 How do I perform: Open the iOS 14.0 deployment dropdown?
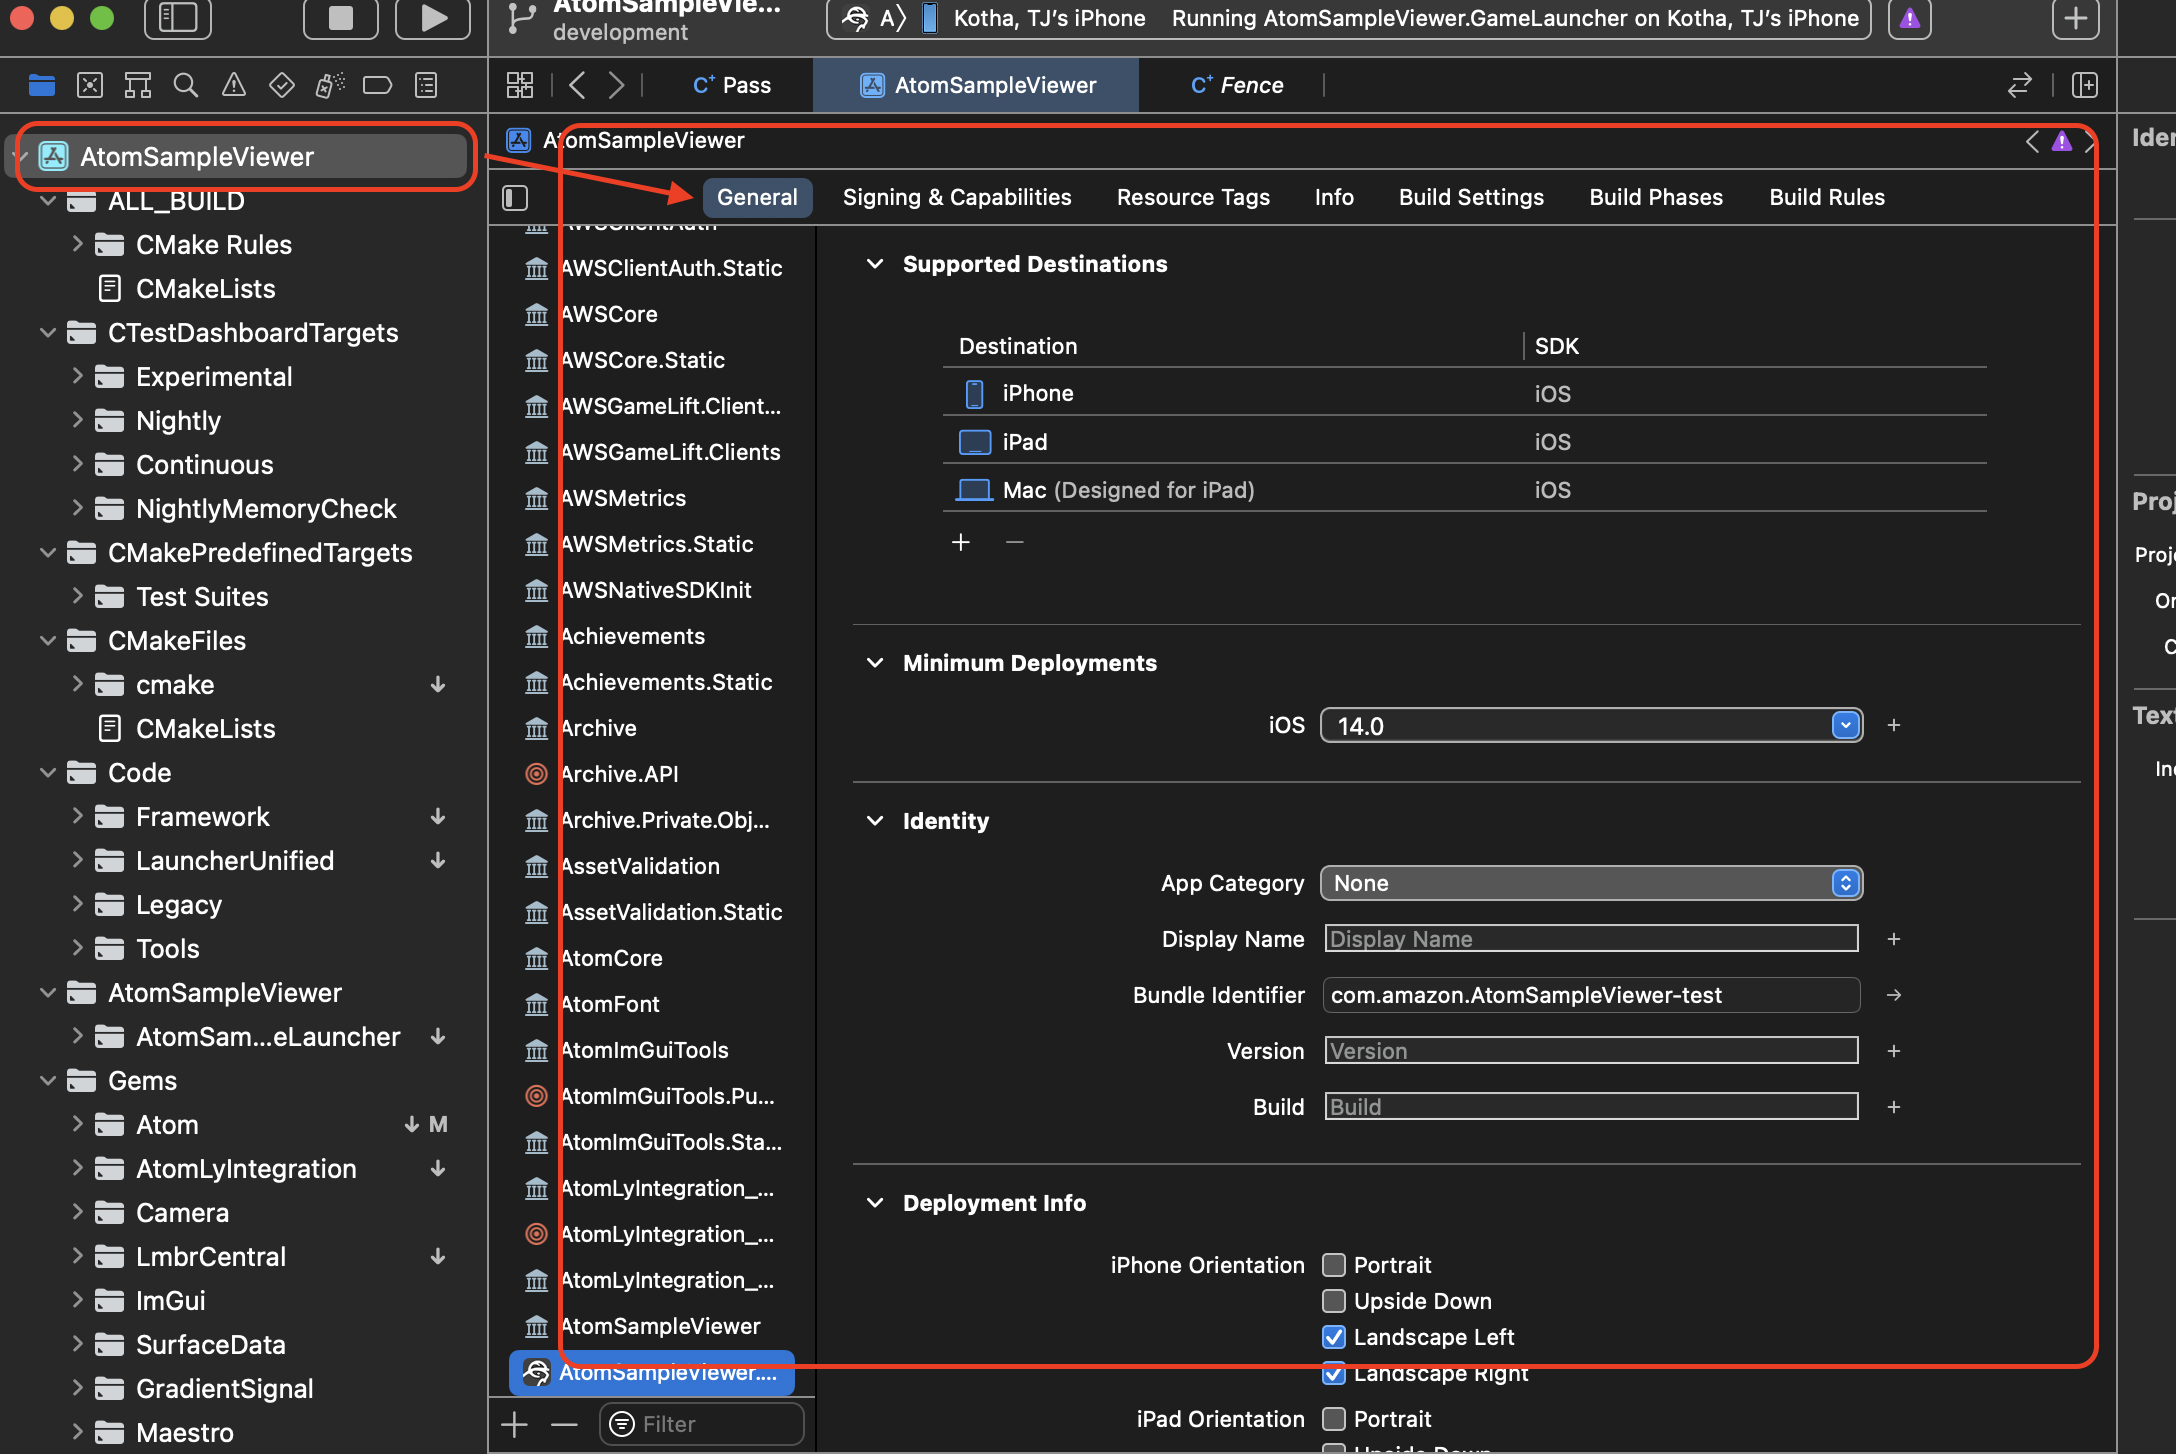(1845, 726)
